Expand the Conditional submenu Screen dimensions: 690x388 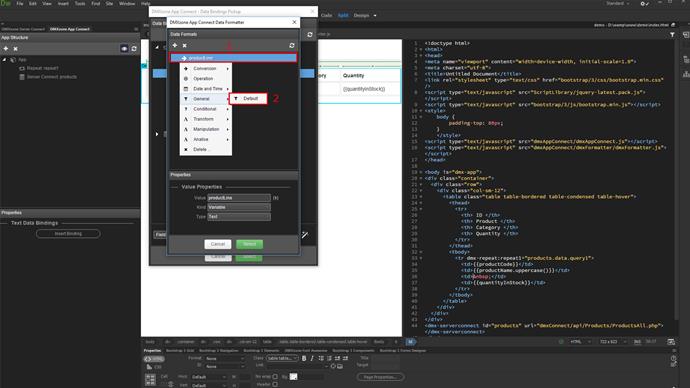tap(206, 109)
